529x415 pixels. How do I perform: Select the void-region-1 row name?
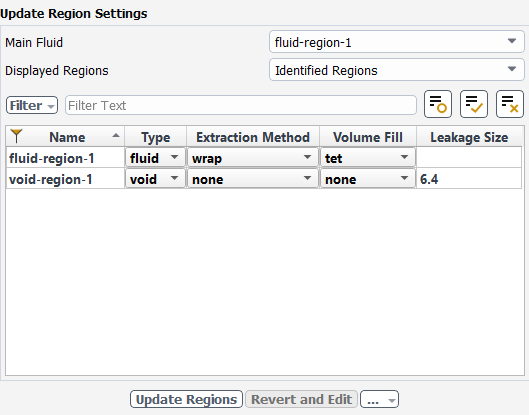[51, 179]
